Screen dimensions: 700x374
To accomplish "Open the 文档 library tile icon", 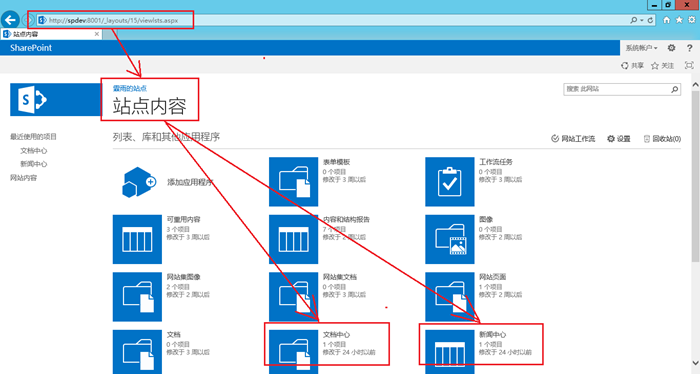I will click(137, 352).
